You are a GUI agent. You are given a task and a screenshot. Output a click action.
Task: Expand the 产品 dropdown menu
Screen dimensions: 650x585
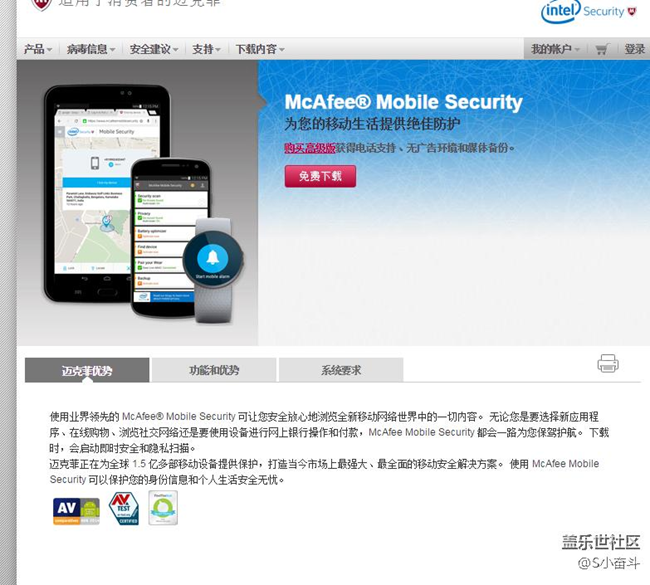(38, 49)
